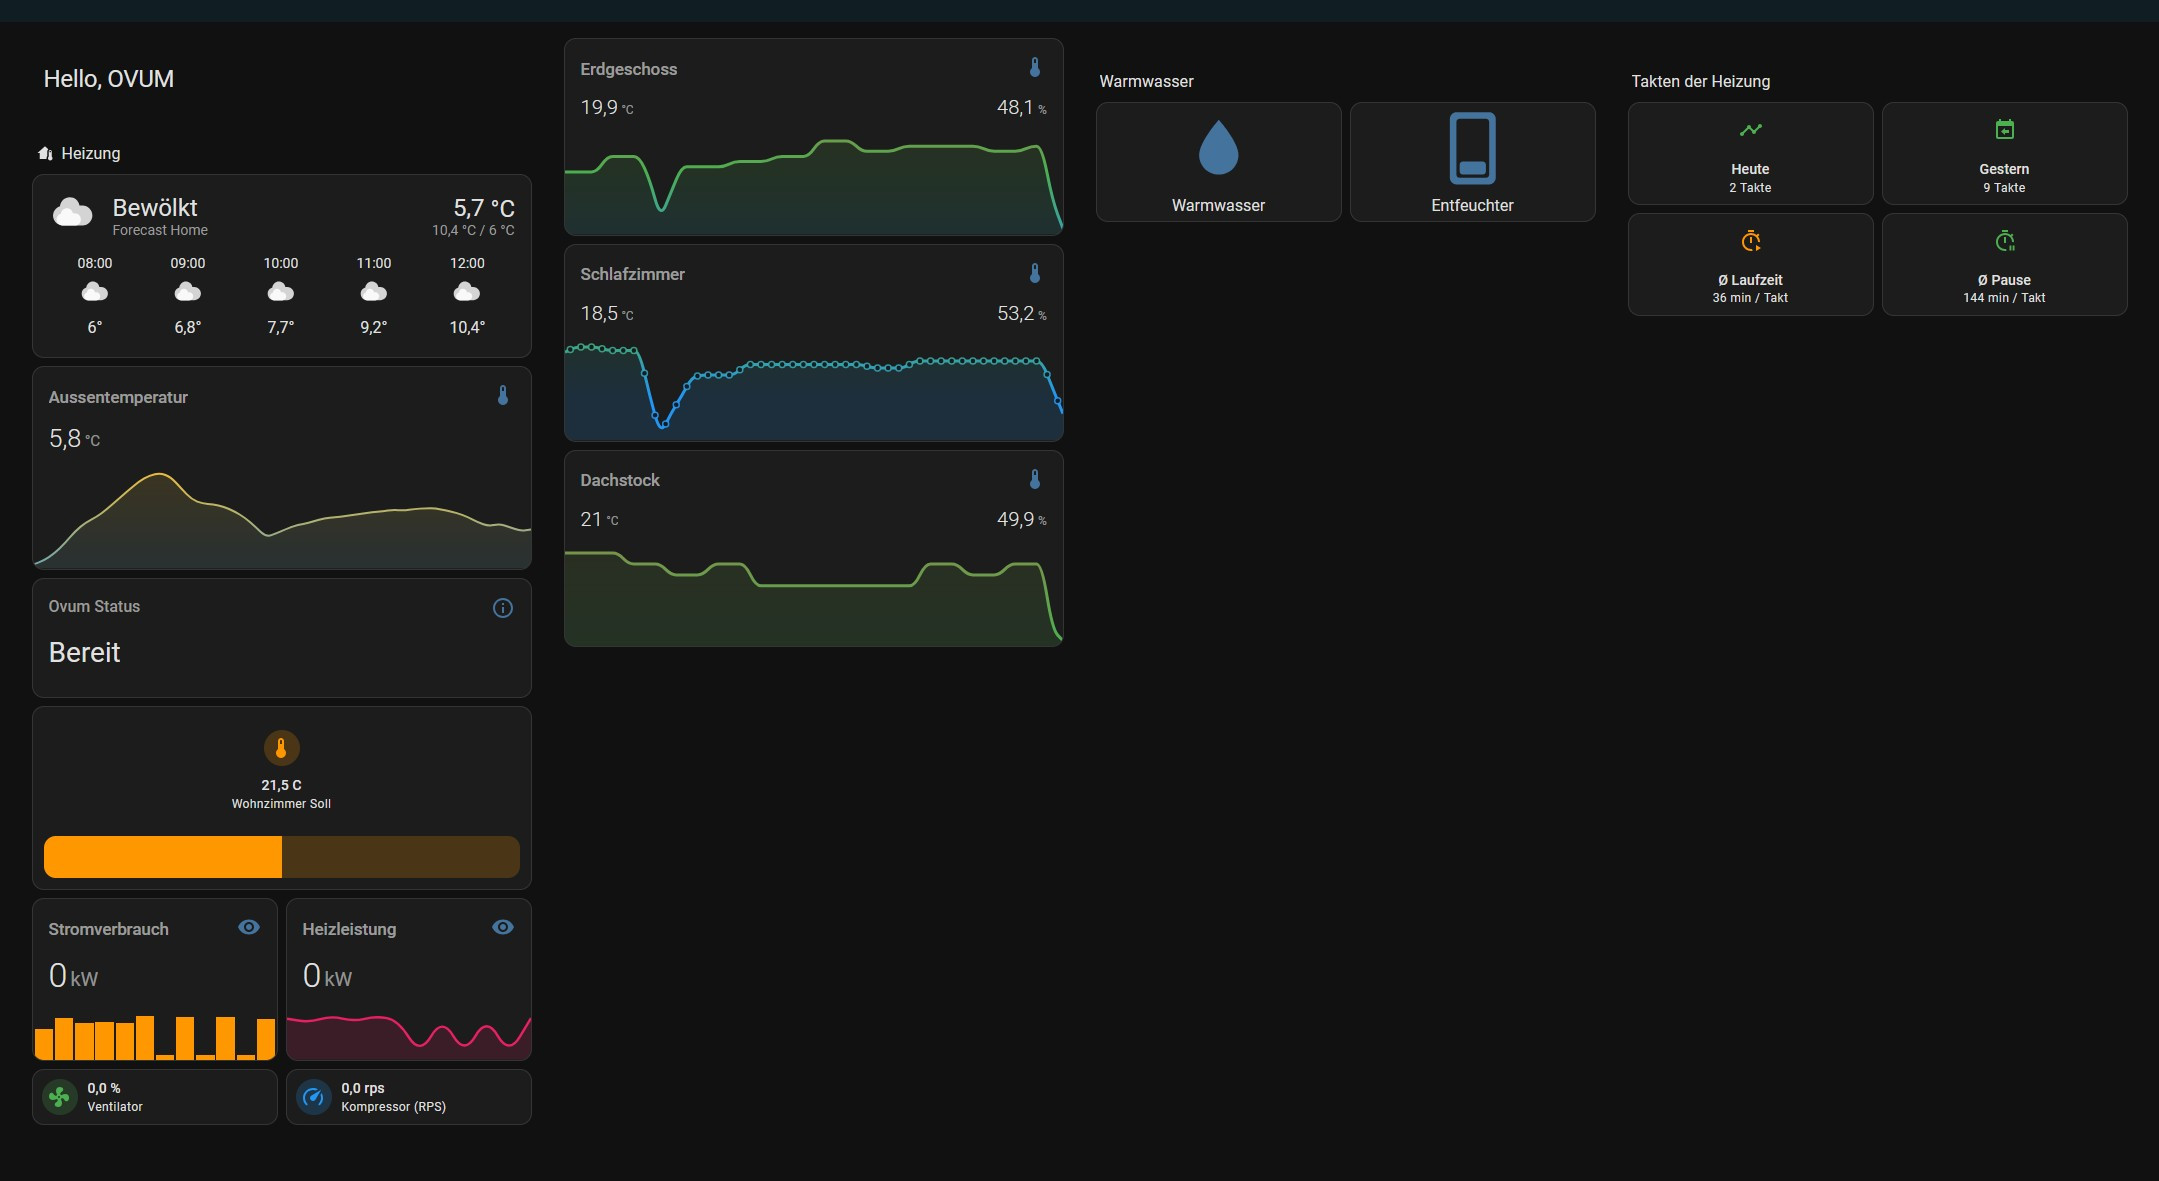Click the Ø Laufzeit timer icon

(1750, 241)
